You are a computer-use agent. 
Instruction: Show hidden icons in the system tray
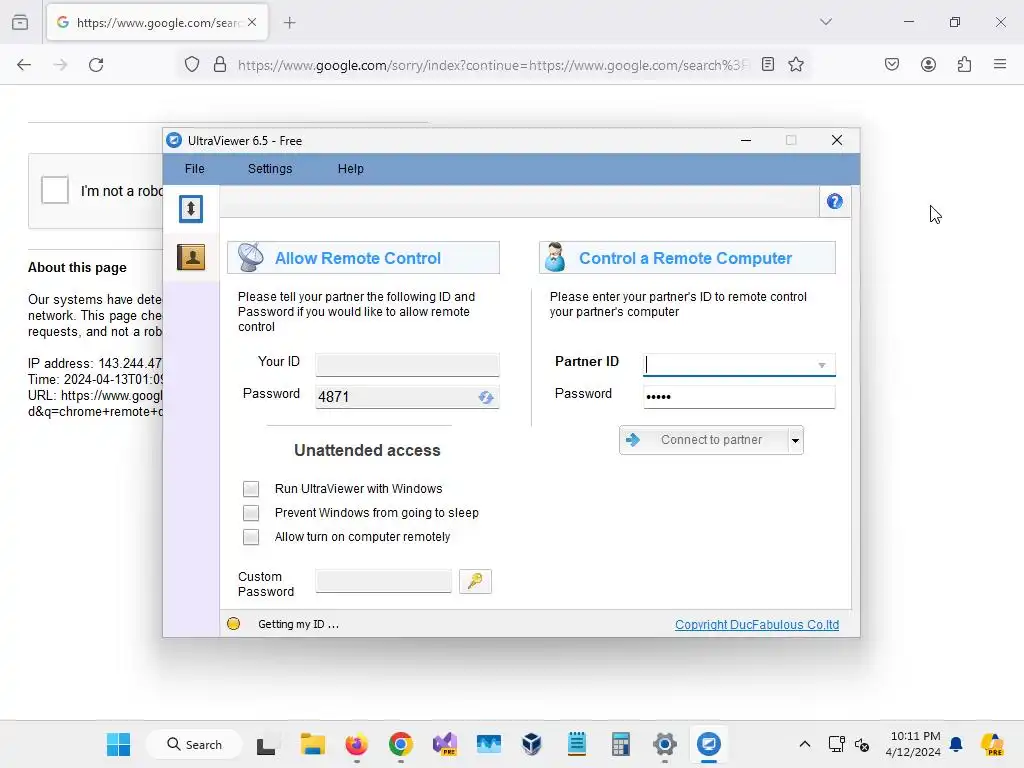[x=805, y=744]
